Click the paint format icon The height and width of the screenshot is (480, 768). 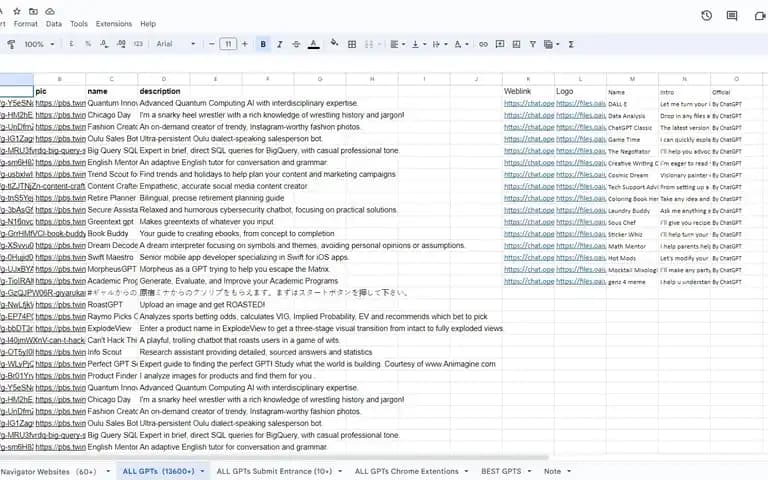(11, 44)
